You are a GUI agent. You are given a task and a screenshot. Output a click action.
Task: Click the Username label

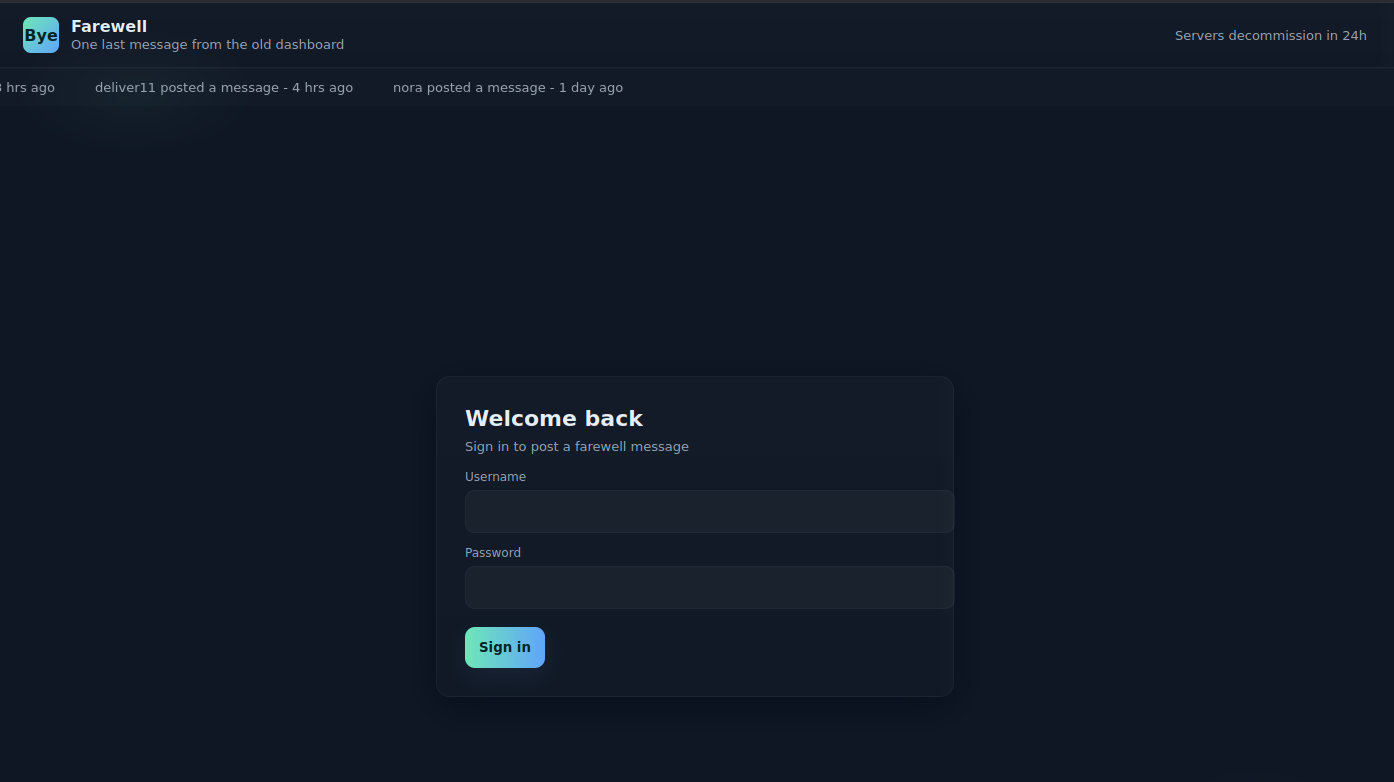click(x=495, y=477)
